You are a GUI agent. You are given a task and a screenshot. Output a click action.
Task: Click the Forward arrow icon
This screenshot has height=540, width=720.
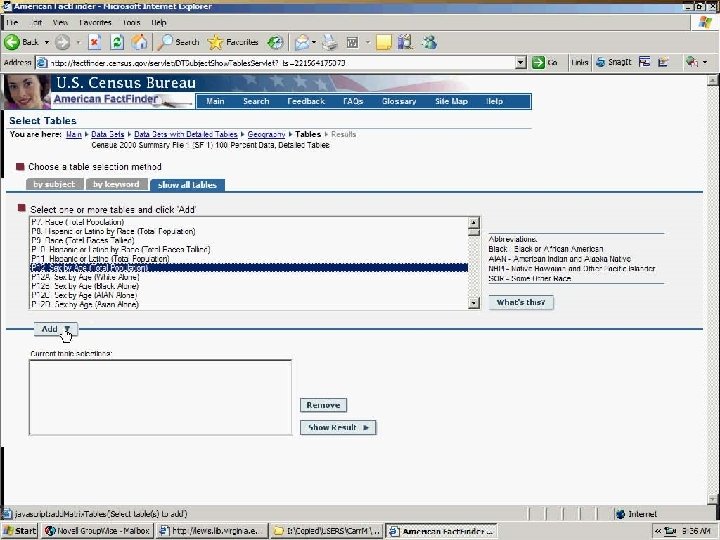click(62, 43)
